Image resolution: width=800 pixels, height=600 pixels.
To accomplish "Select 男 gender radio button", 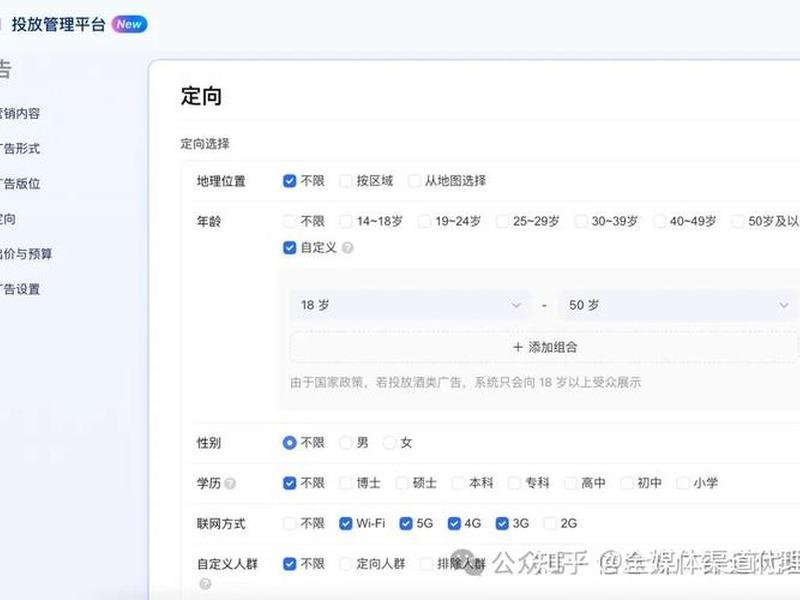I will [x=345, y=442].
